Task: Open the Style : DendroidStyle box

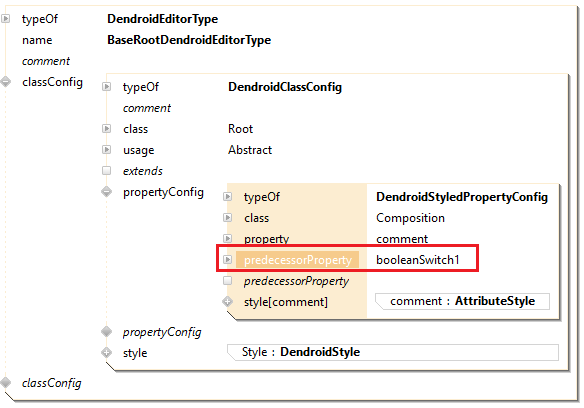Action: coord(393,352)
